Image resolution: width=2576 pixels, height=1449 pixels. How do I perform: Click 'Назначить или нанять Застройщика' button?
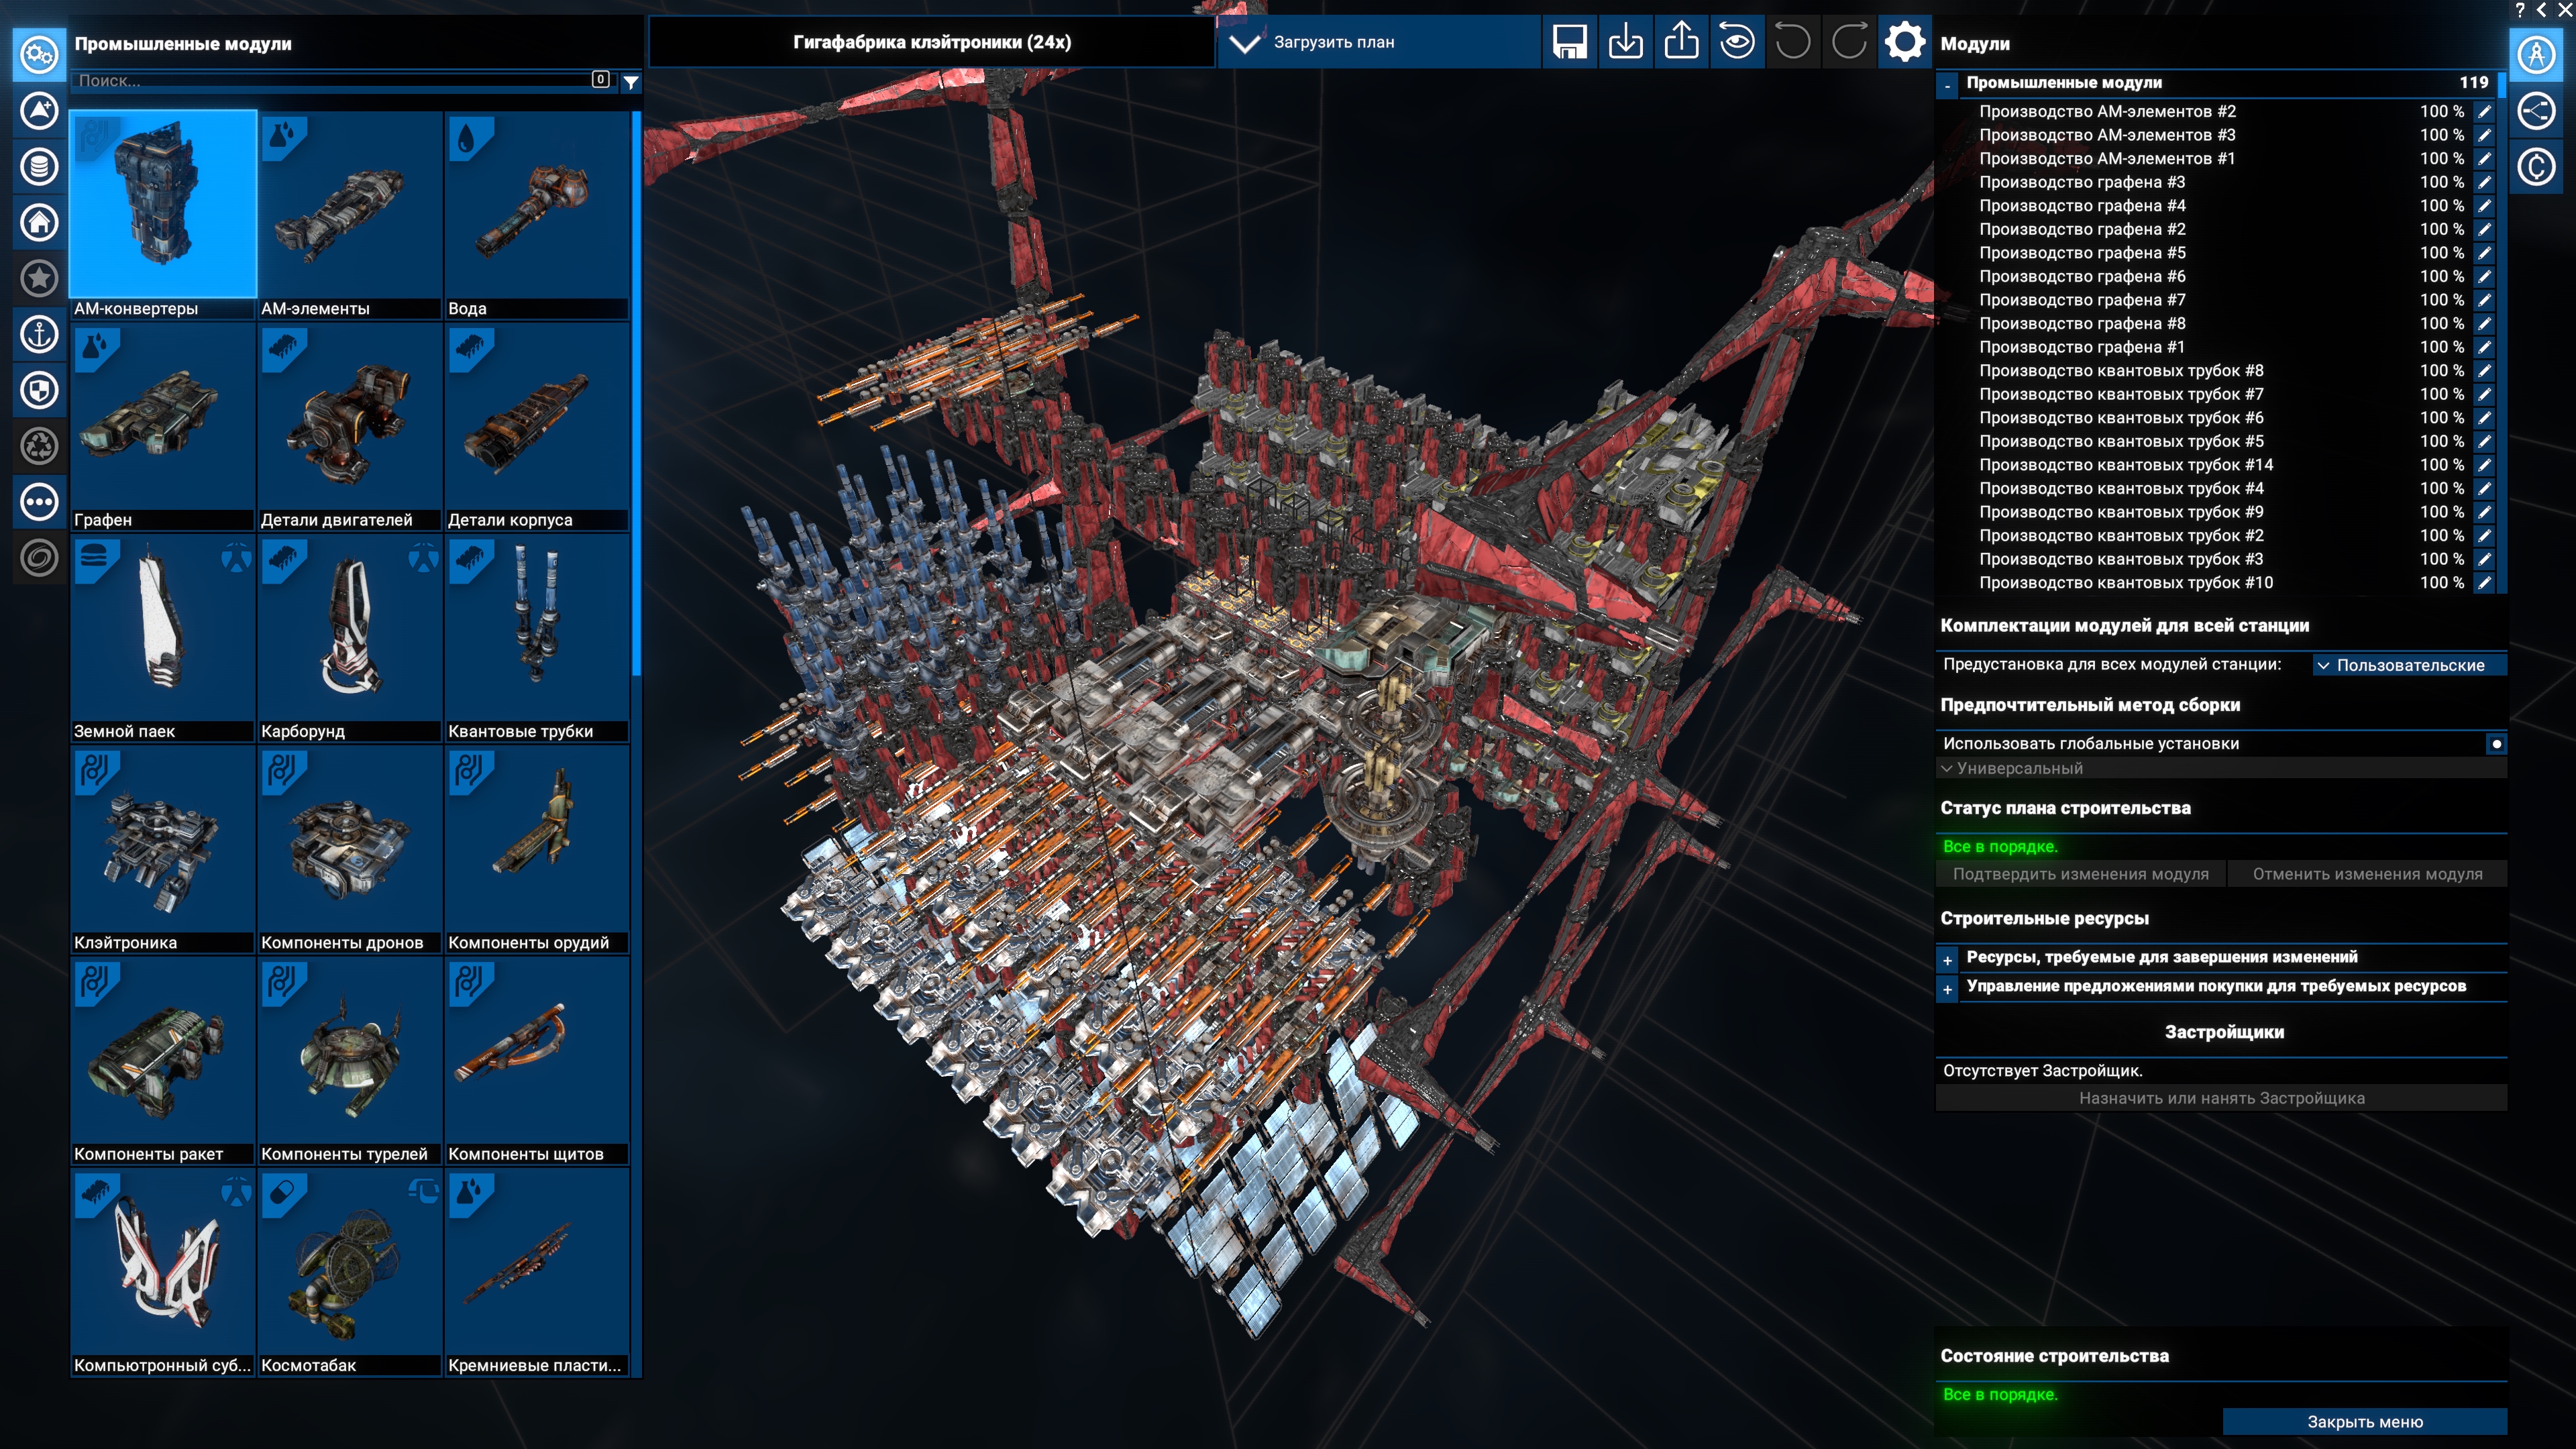2221,1098
